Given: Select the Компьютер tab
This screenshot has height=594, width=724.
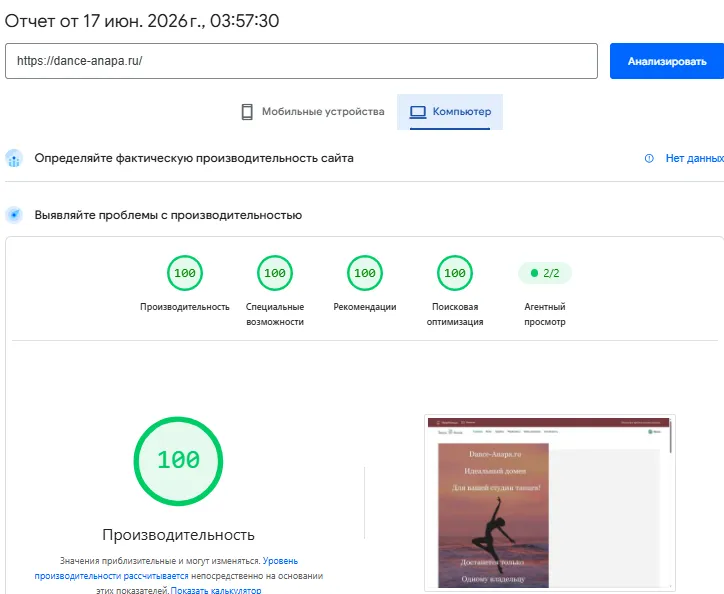Looking at the screenshot, I should pos(450,112).
